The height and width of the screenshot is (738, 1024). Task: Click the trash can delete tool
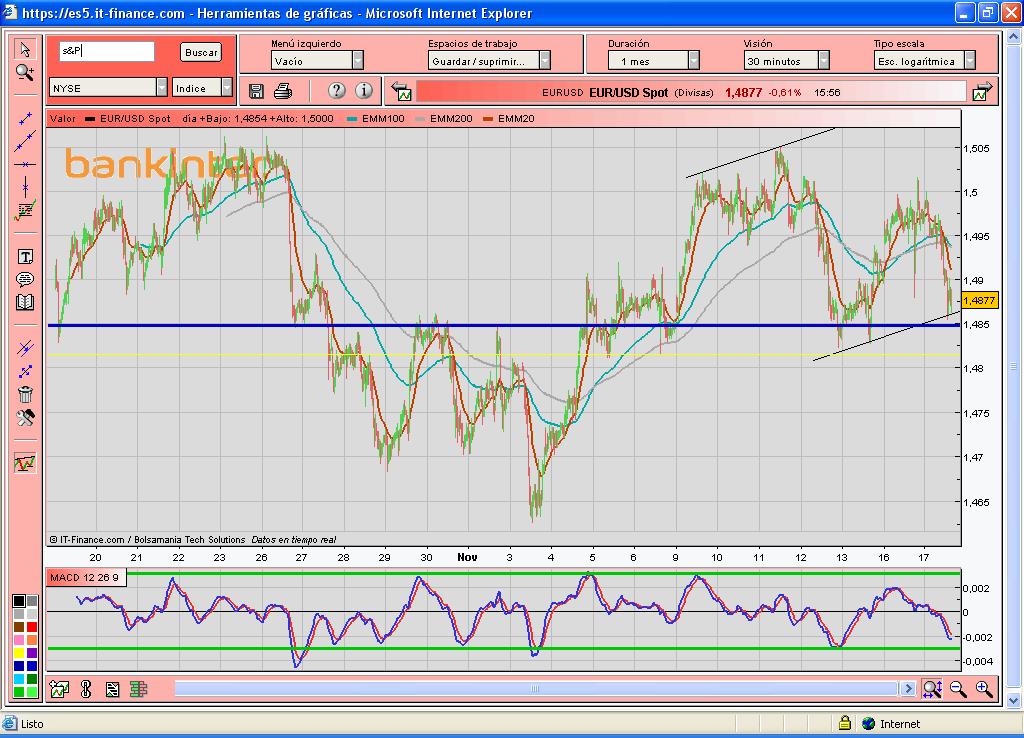(25, 394)
